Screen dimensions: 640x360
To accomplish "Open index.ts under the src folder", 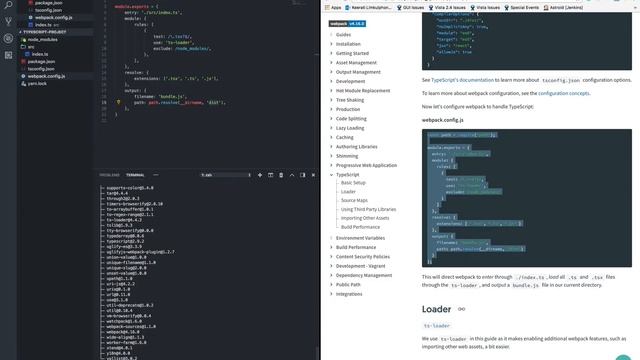I will pyautogui.click(x=40, y=54).
